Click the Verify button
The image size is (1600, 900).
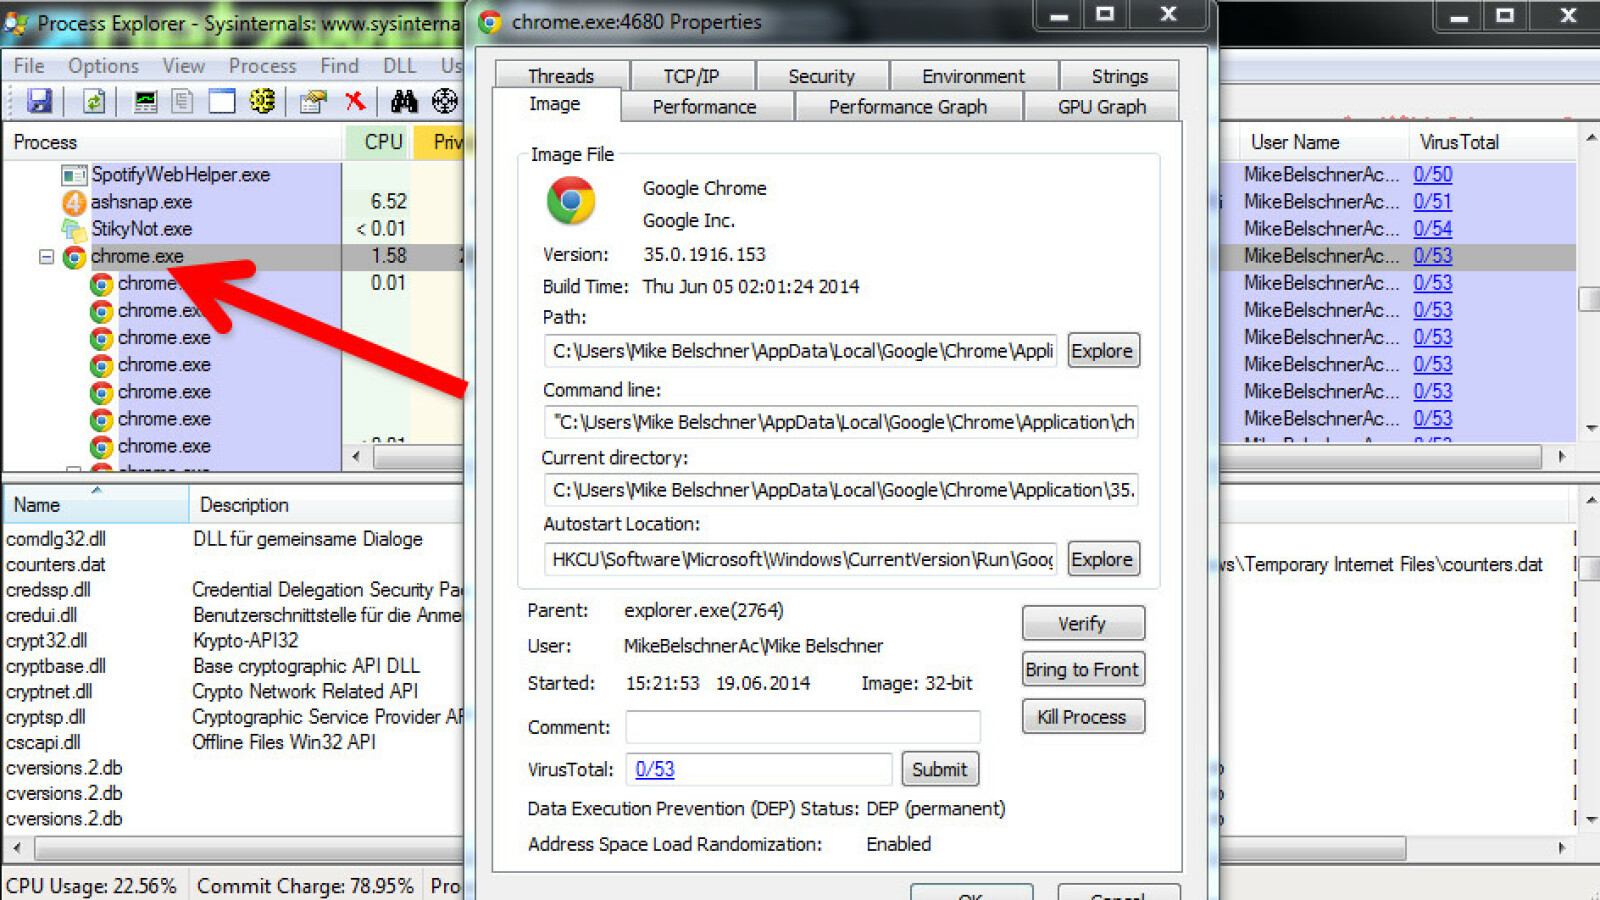click(x=1083, y=623)
